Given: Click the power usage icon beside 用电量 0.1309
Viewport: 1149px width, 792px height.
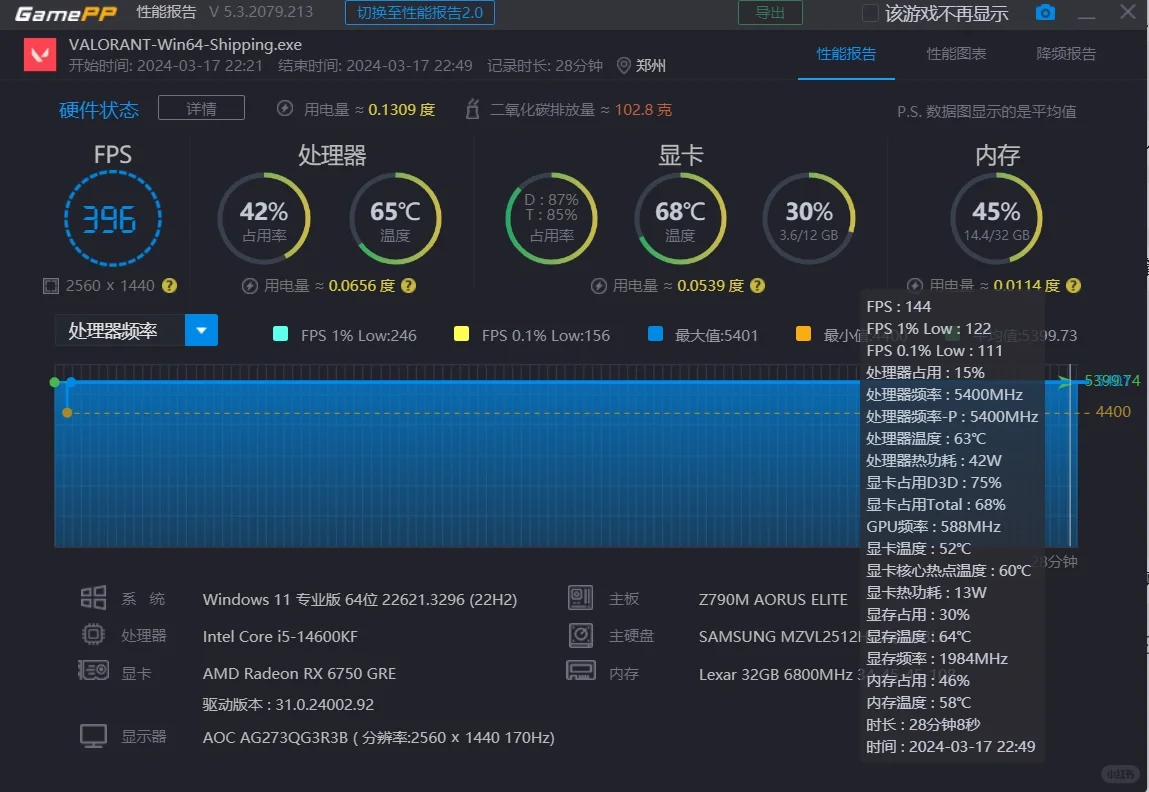Looking at the screenshot, I should coord(285,109).
